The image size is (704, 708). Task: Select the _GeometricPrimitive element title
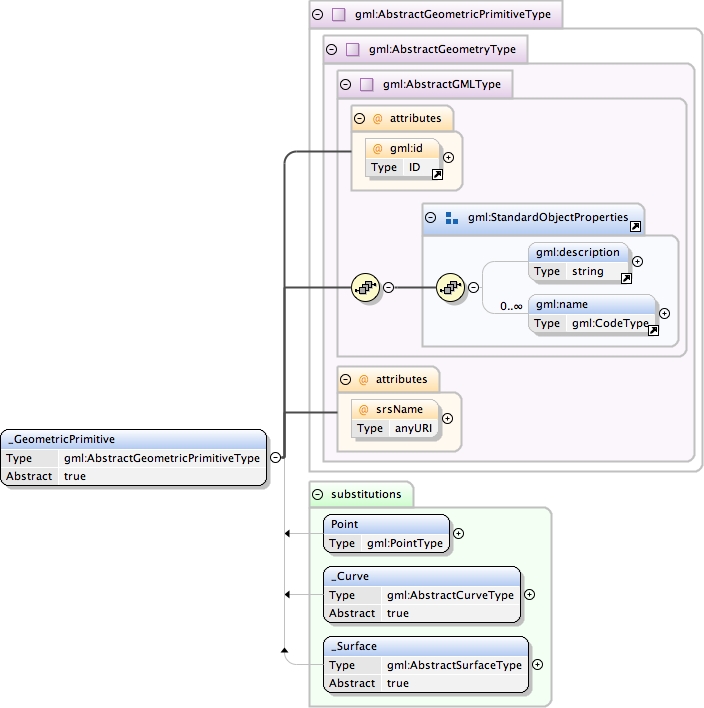point(61,439)
